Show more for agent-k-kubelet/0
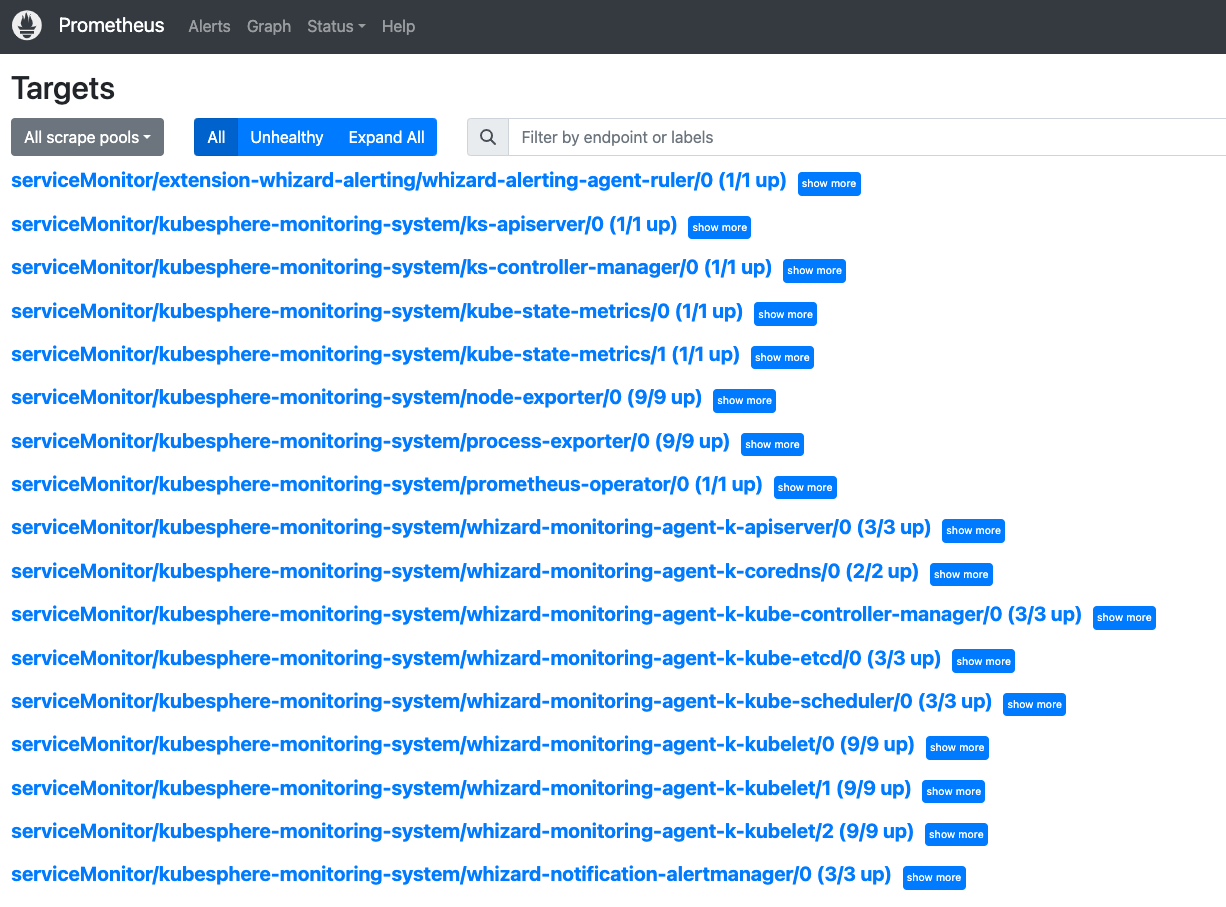This screenshot has height=907, width=1226. pos(957,748)
